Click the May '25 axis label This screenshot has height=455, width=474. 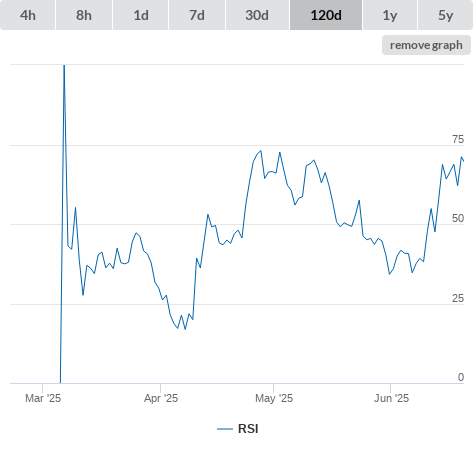pyautogui.click(x=274, y=398)
